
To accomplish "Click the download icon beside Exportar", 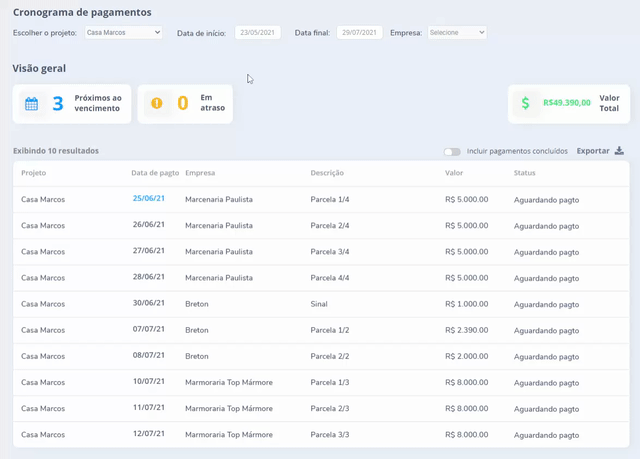I will [x=619, y=151].
